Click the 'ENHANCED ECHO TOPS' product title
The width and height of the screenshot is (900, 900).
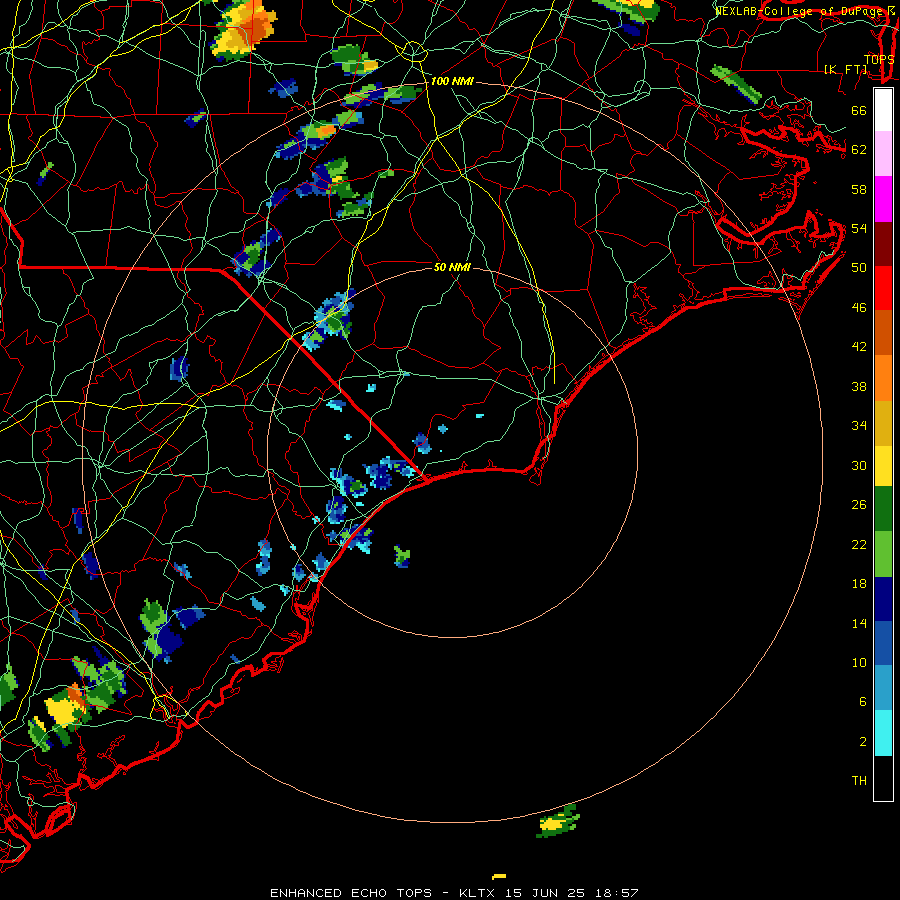click(351, 893)
